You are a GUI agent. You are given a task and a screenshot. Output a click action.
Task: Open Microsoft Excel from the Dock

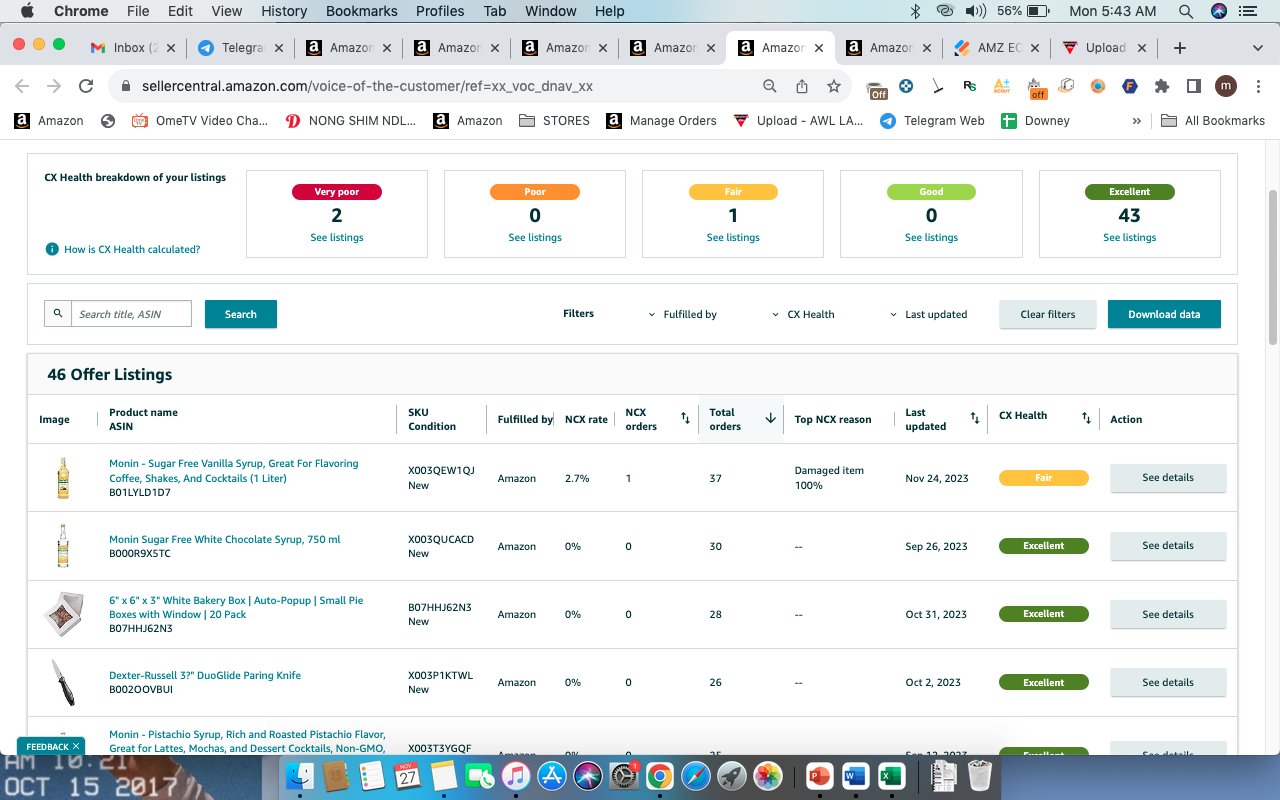[x=890, y=775]
